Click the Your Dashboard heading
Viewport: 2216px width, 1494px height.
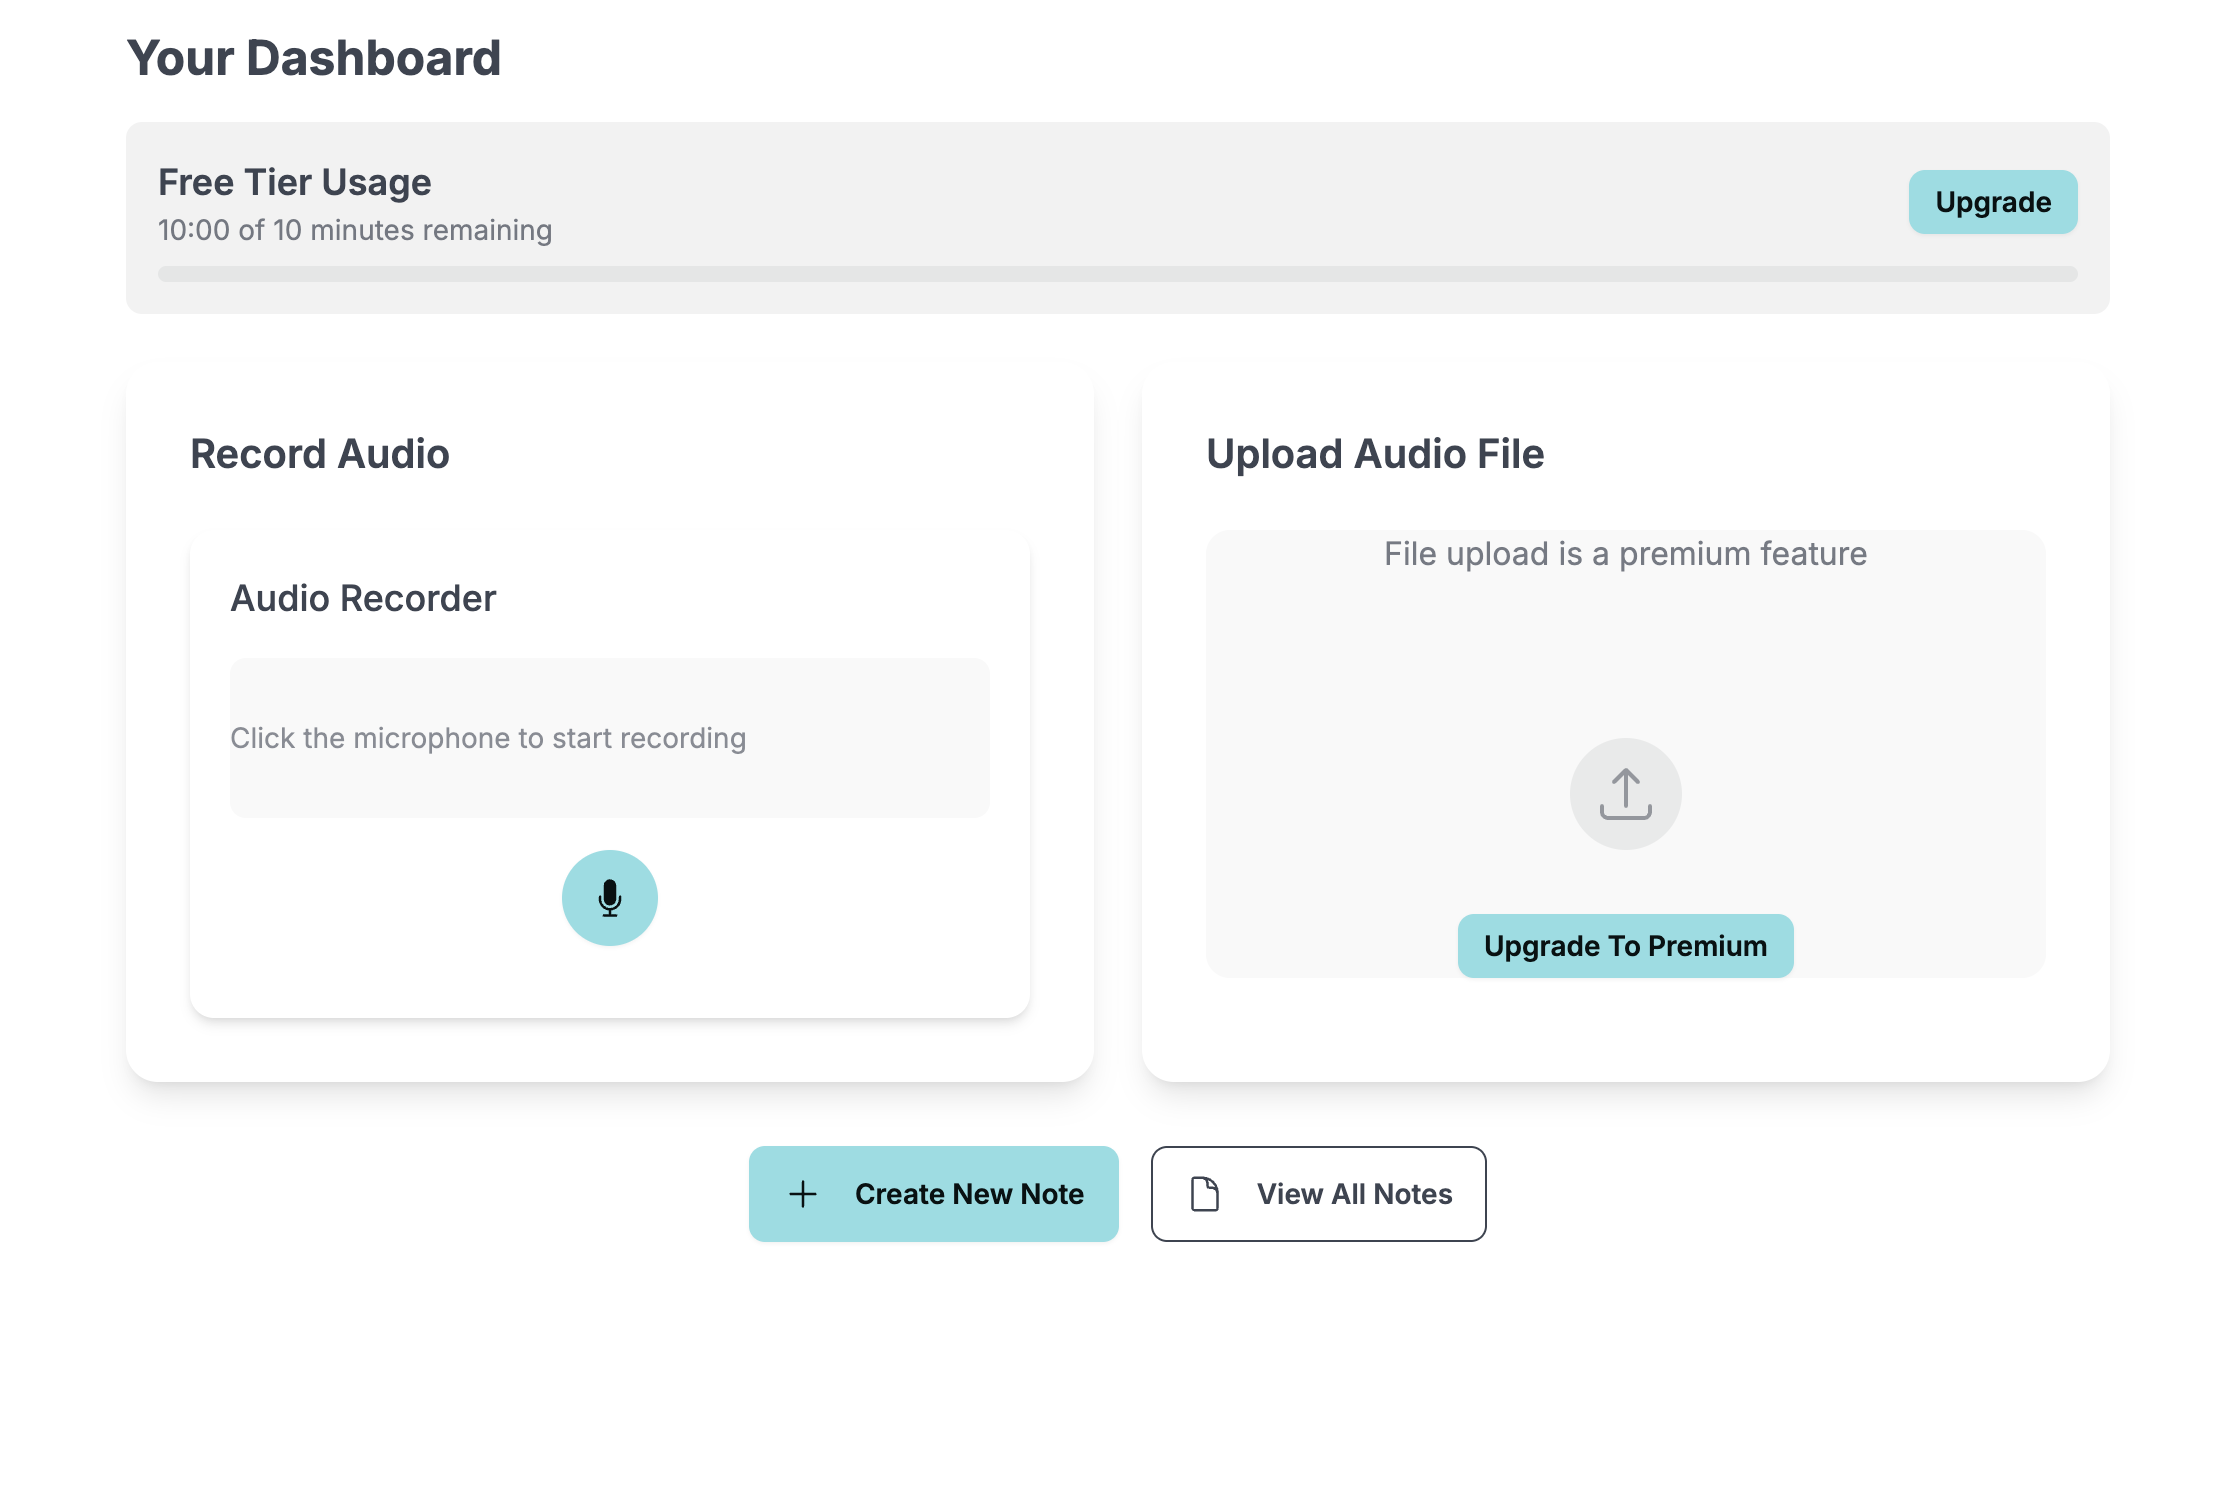(x=314, y=58)
